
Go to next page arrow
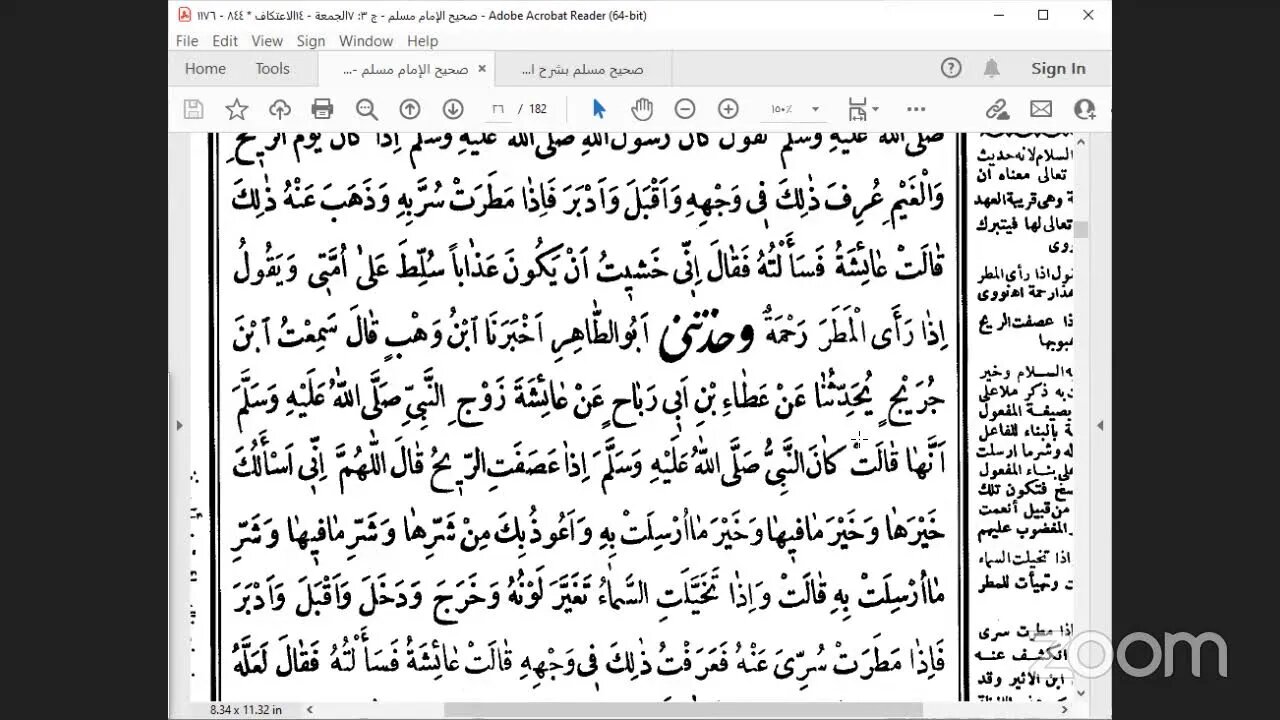point(453,109)
